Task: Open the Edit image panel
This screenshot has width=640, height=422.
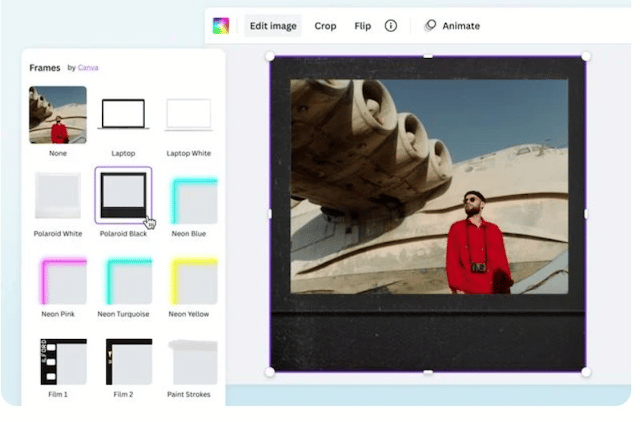Action: coord(273,26)
